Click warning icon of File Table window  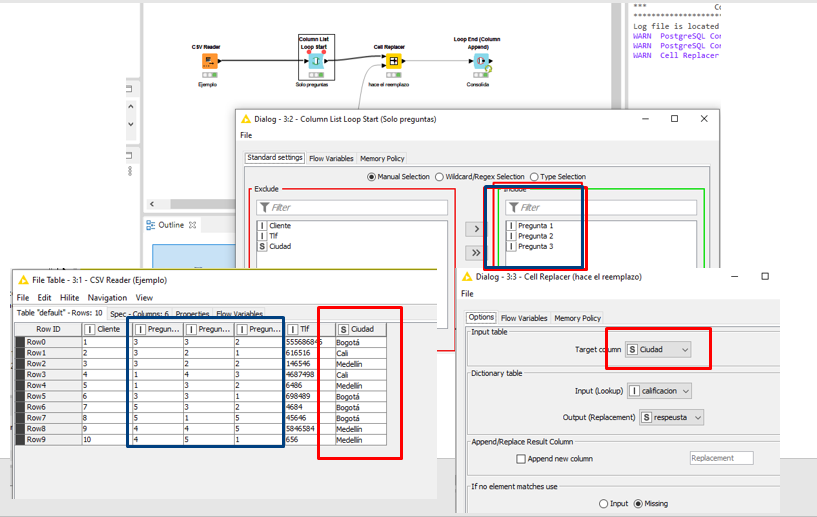tap(23, 280)
